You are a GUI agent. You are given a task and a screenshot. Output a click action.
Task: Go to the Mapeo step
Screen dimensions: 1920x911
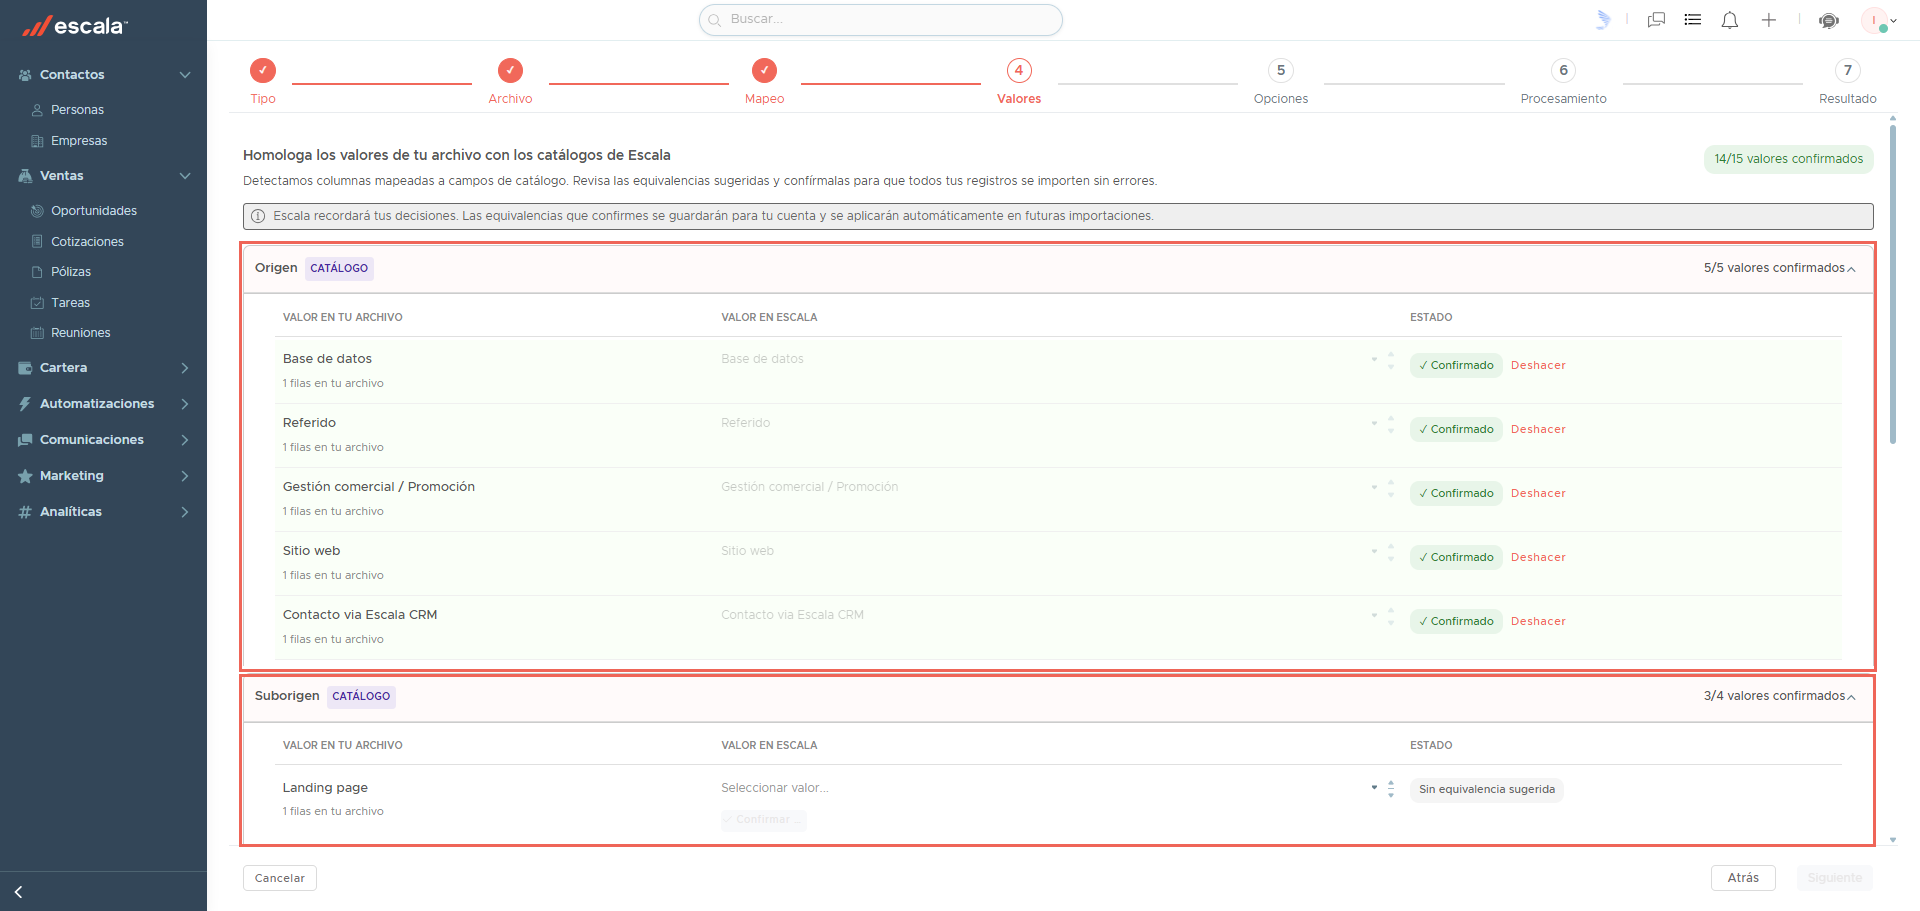click(764, 81)
